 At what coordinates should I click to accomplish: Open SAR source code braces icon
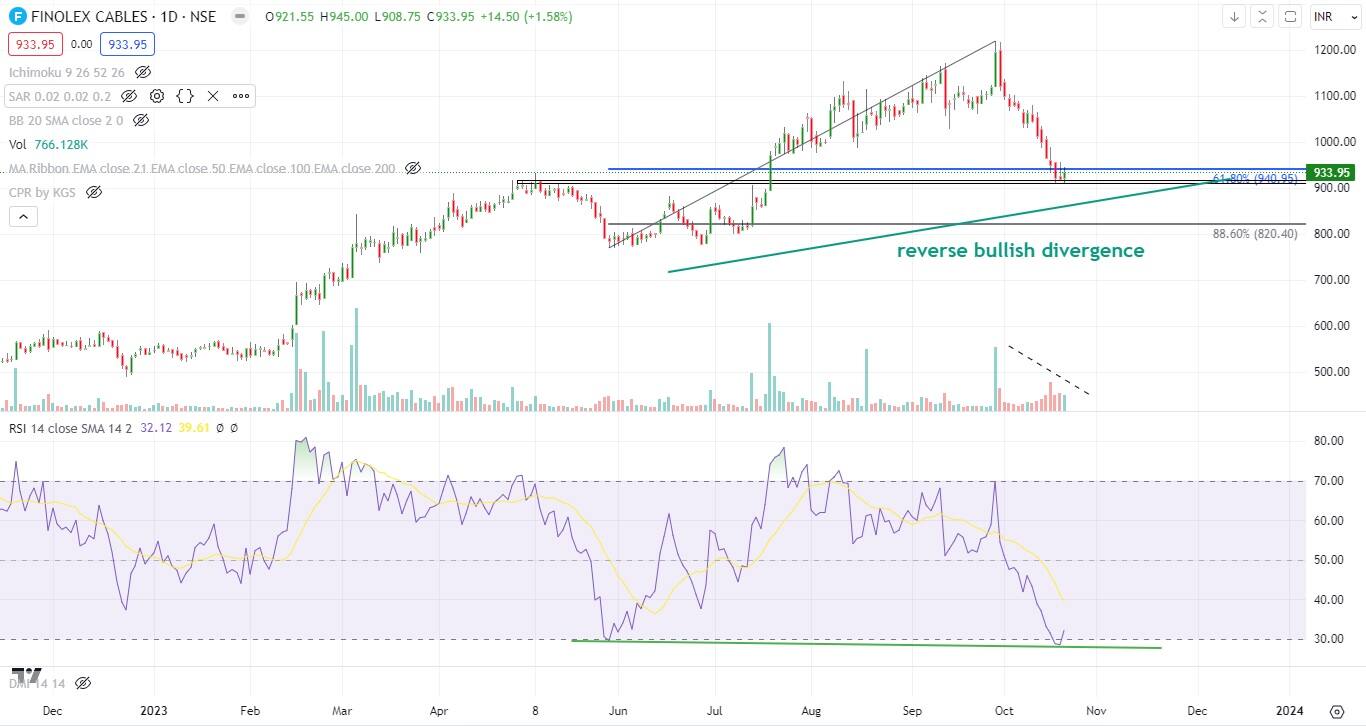point(185,96)
